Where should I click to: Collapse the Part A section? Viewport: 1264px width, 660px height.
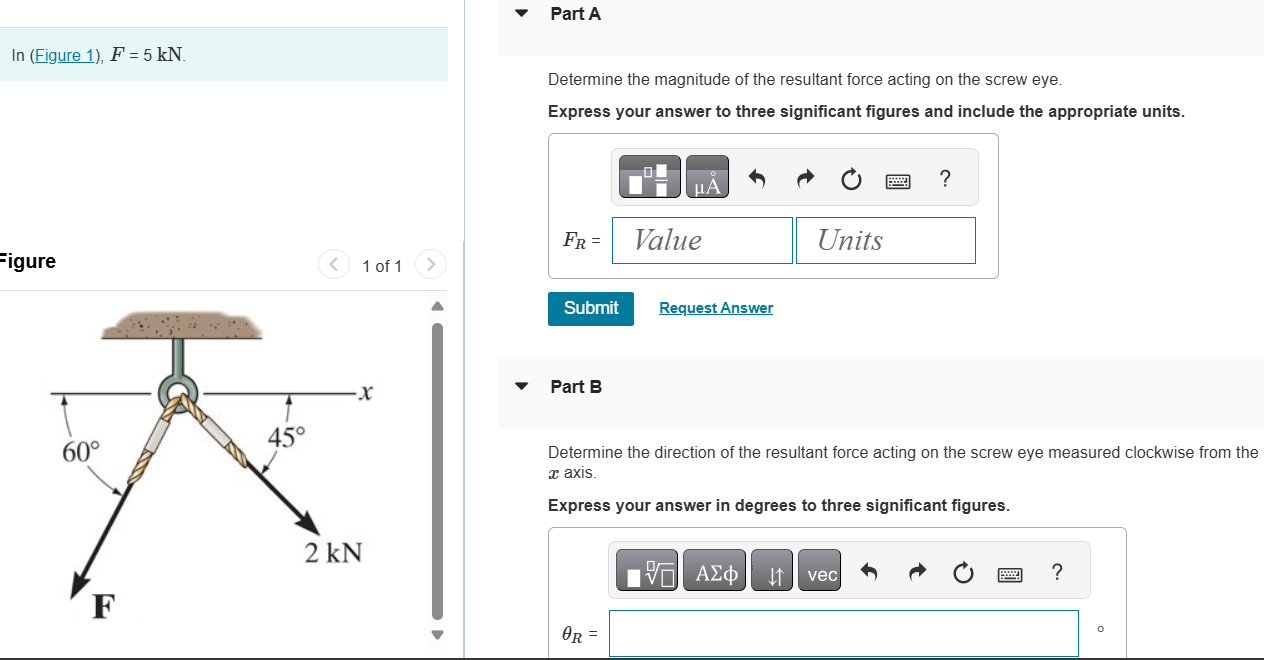[x=520, y=13]
